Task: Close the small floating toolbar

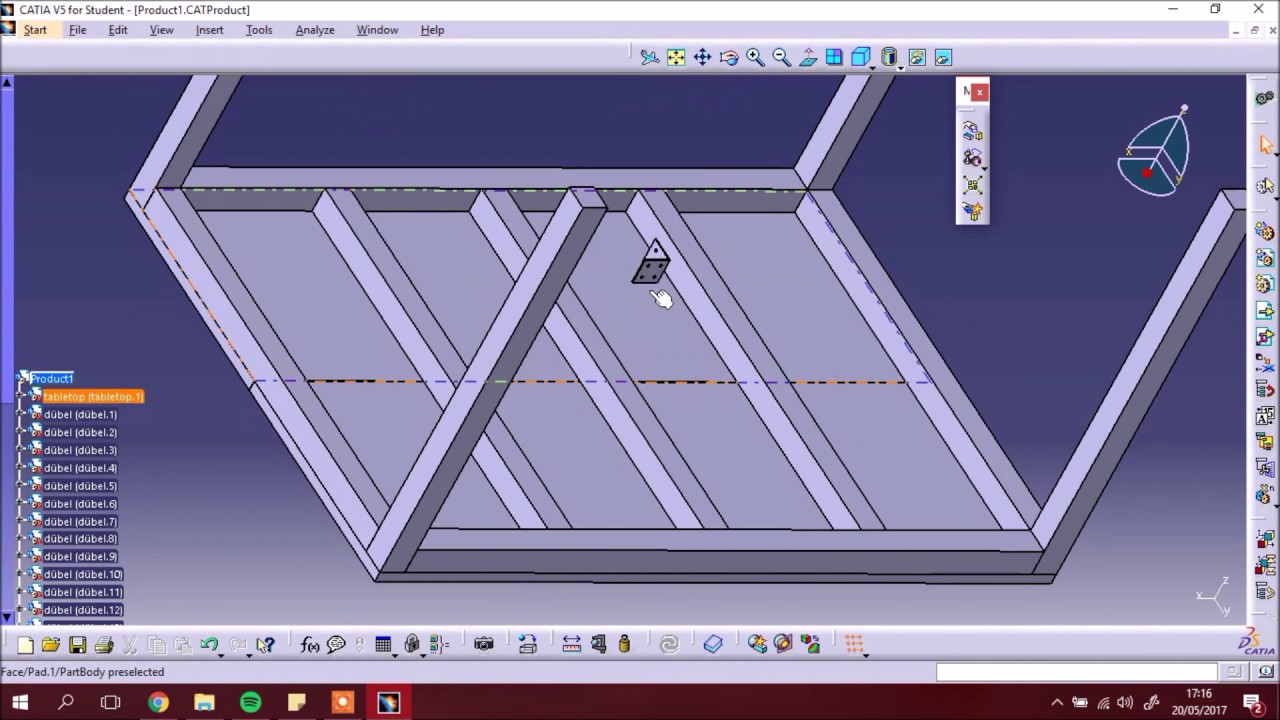Action: click(x=980, y=92)
